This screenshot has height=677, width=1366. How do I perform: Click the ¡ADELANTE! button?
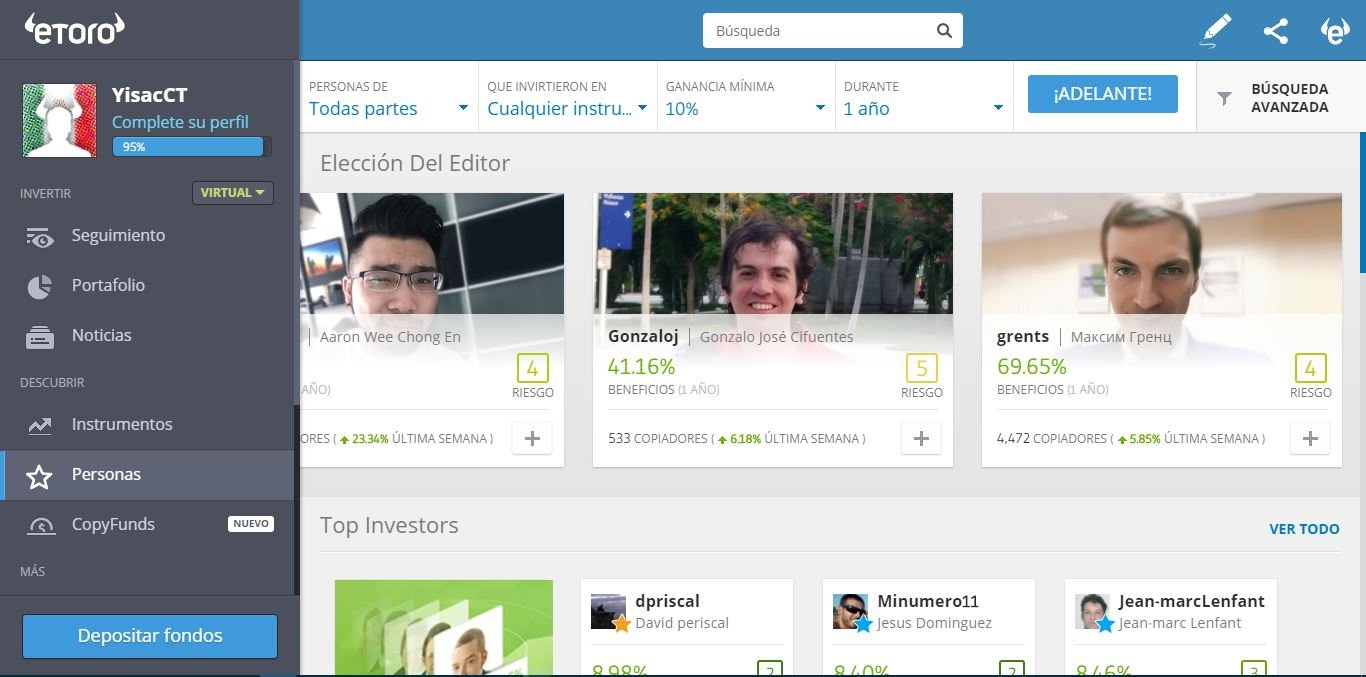(x=1102, y=94)
